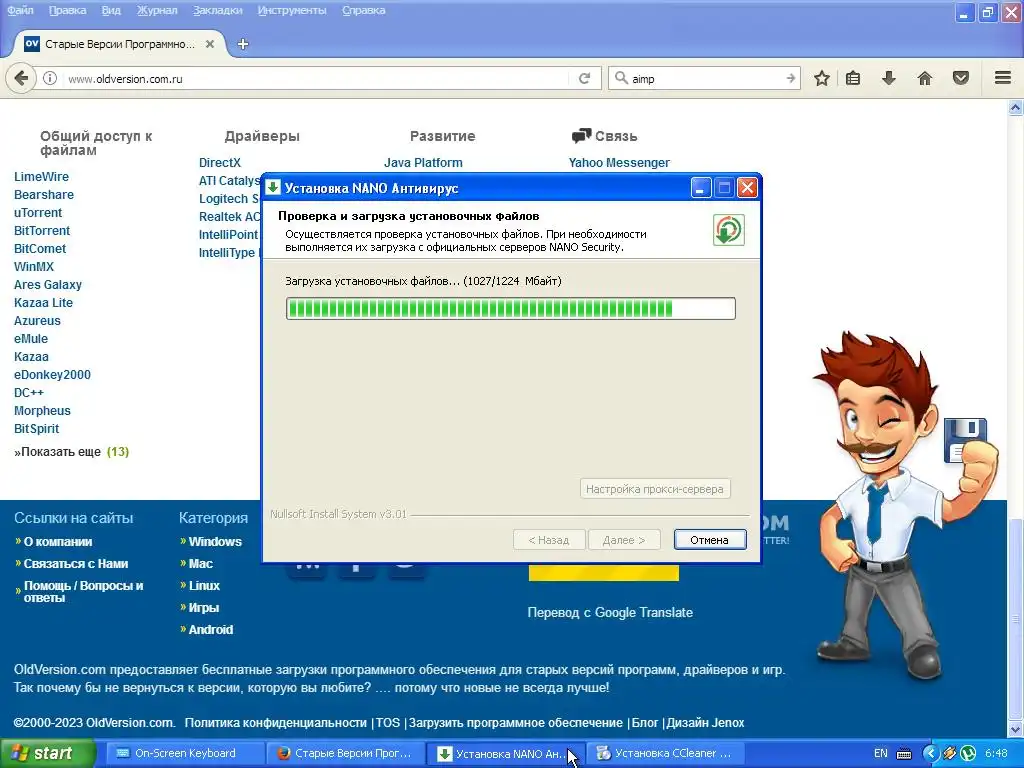Switch to Установка CCleaner taskbar item

click(x=665, y=753)
